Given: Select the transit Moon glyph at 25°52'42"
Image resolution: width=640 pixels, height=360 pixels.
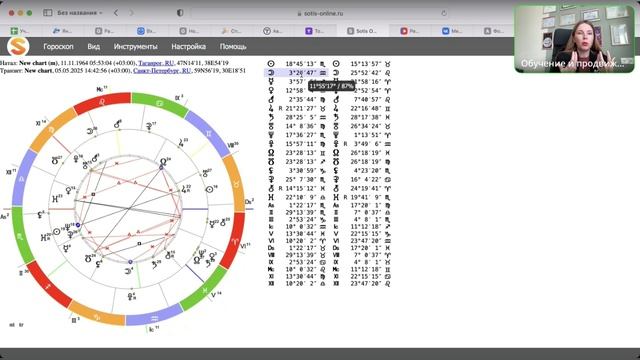Looking at the screenshot, I should (336, 73).
